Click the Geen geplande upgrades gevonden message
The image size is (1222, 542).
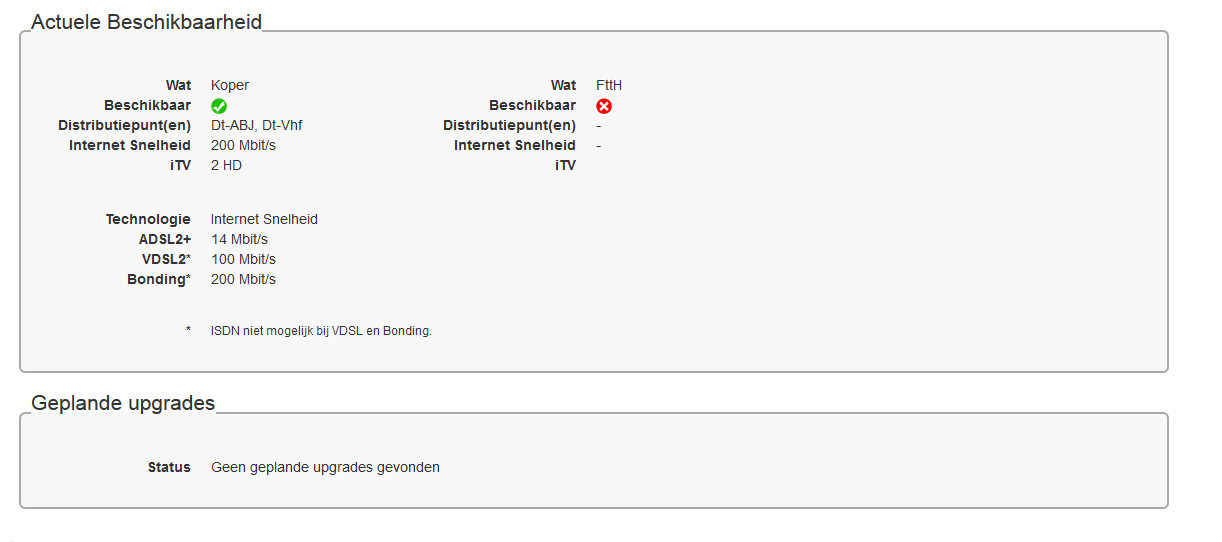click(x=325, y=467)
